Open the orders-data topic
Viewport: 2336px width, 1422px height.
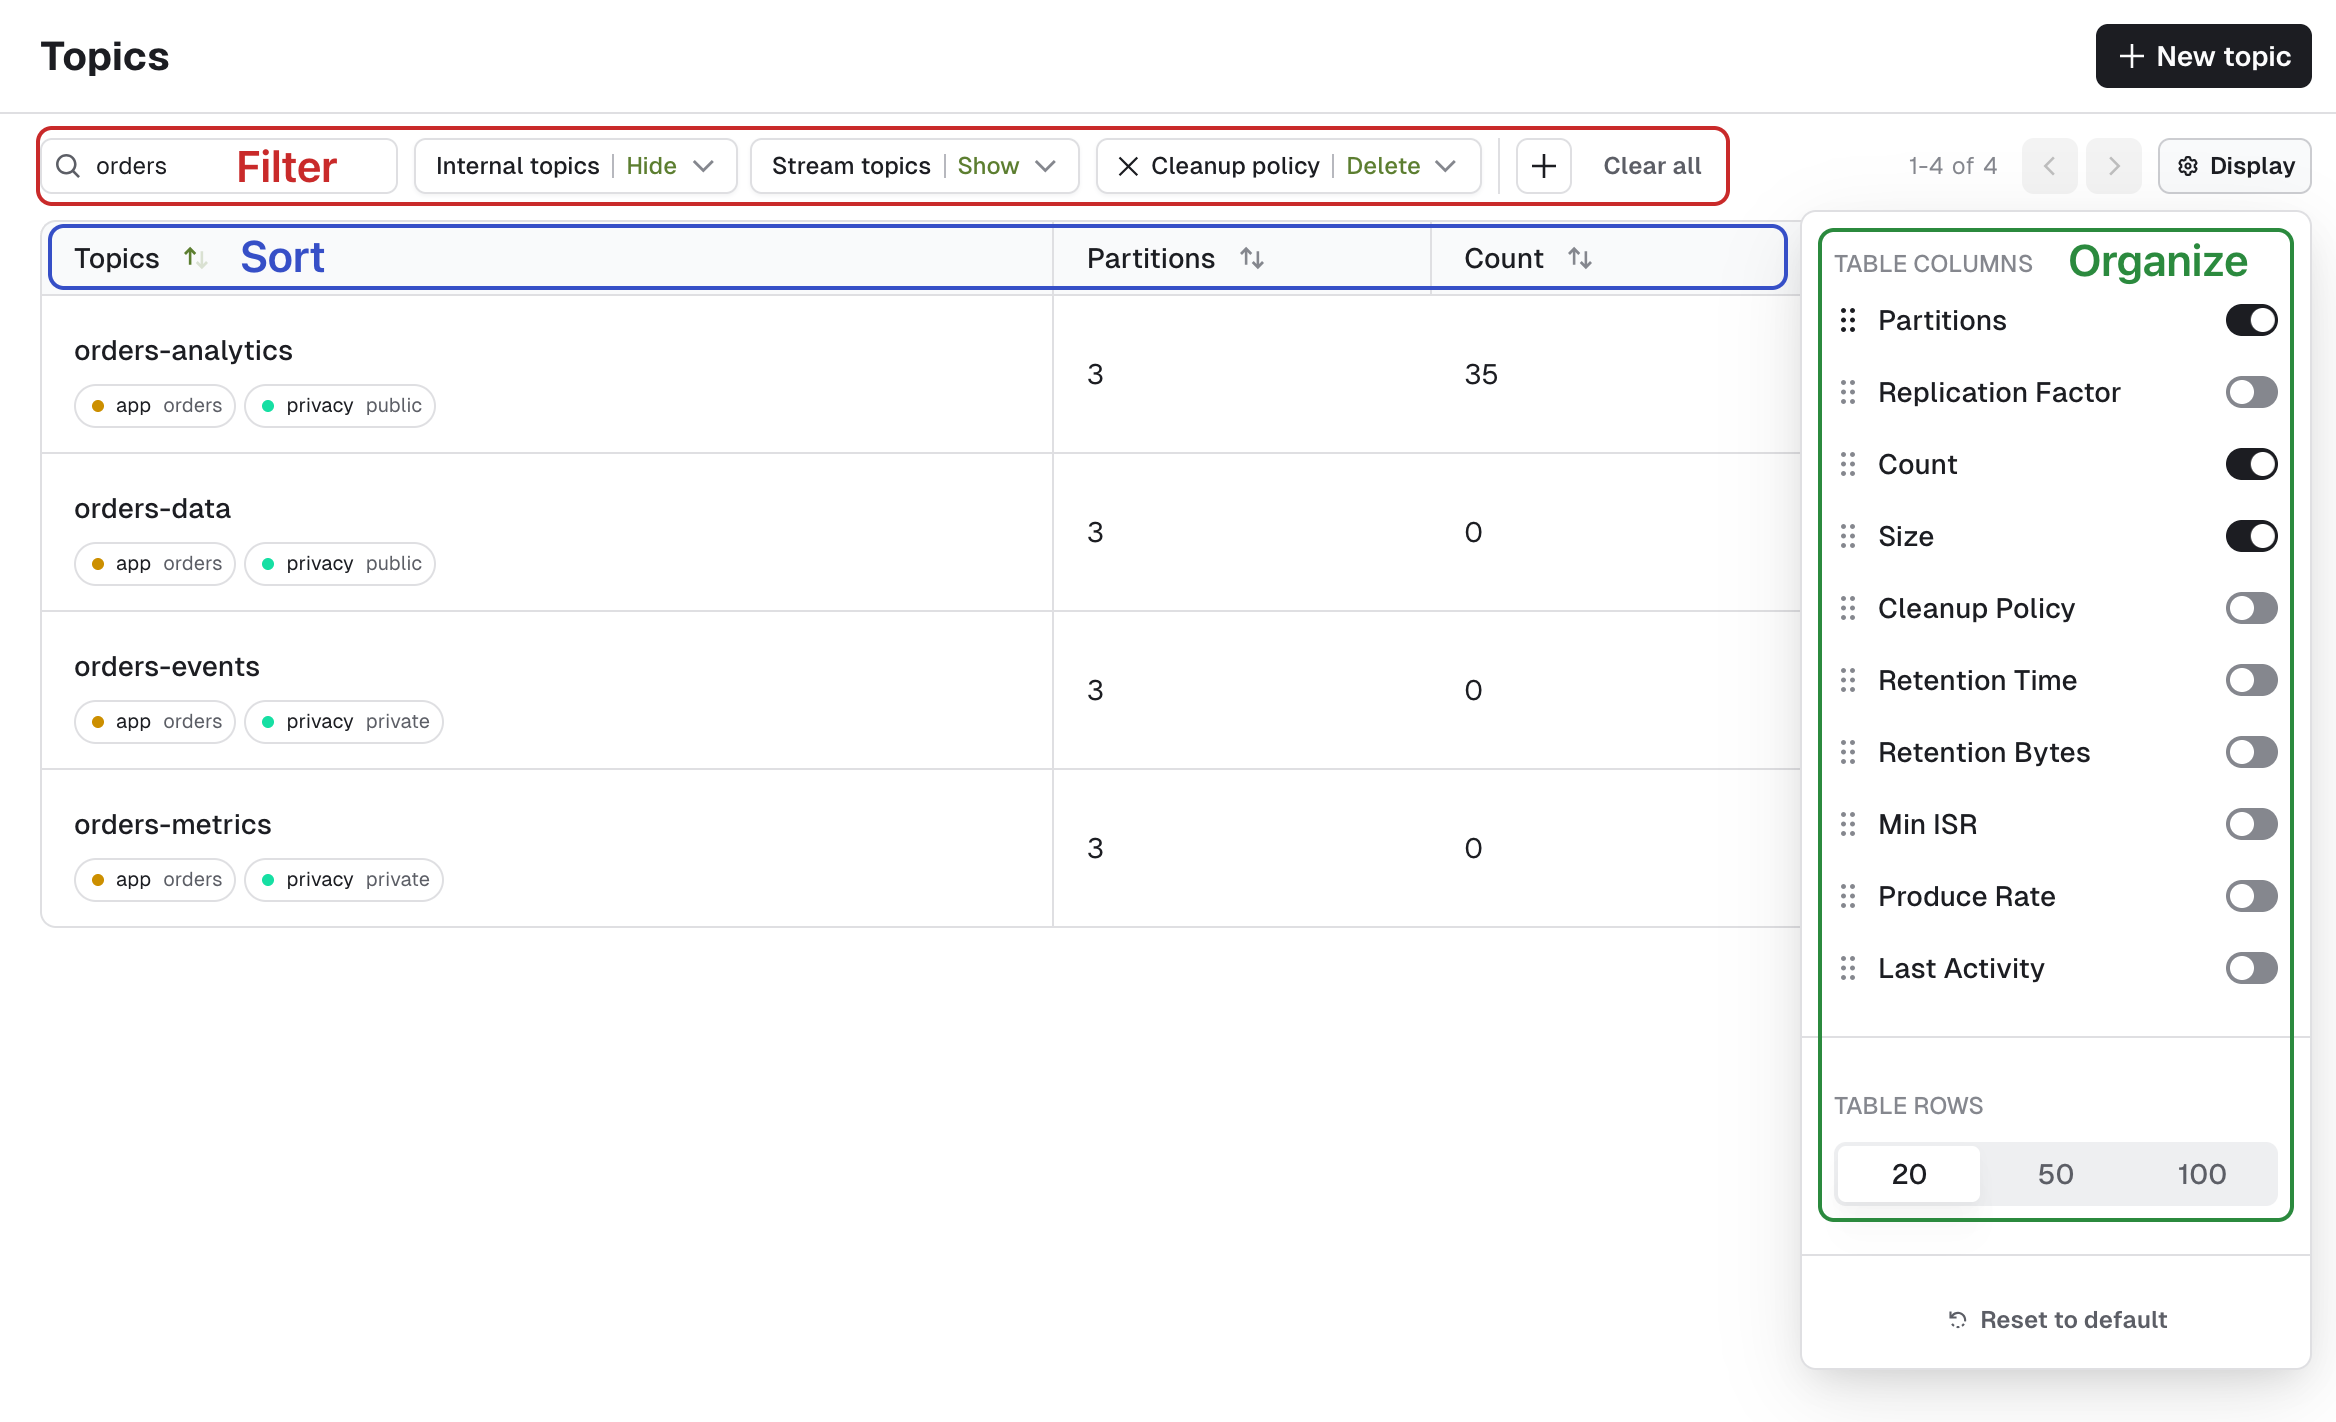pyautogui.click(x=152, y=509)
